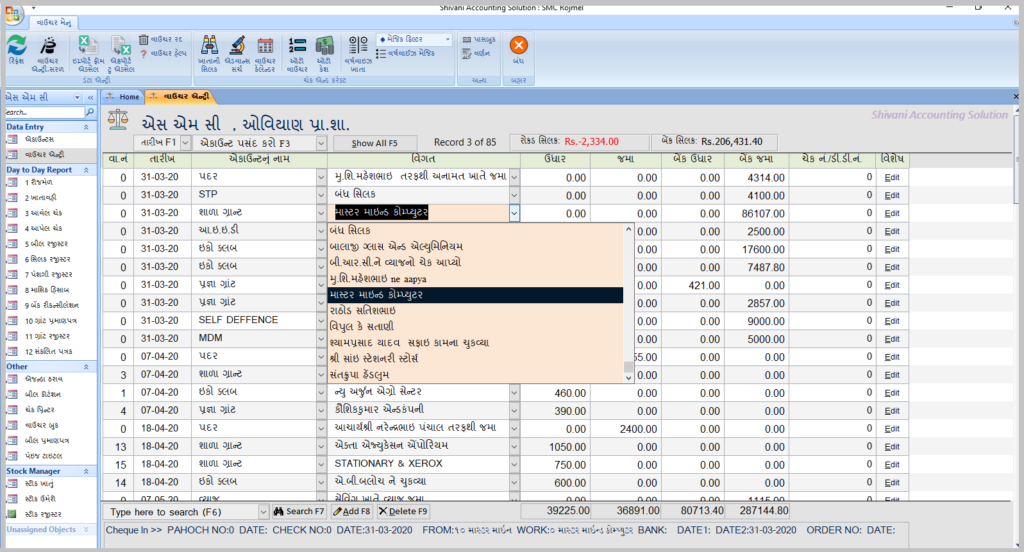
Task: Open the તારીખ F1 date dropdown
Action: [x=185, y=142]
